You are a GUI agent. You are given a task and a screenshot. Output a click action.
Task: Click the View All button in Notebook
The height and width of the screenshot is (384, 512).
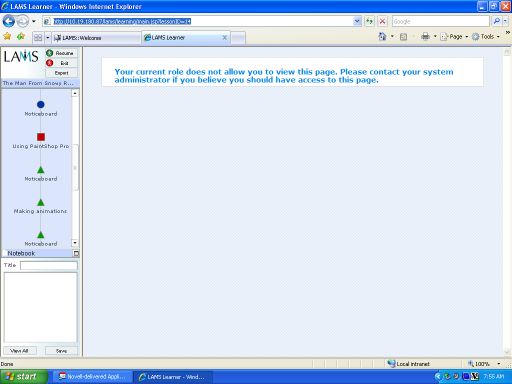point(19,351)
